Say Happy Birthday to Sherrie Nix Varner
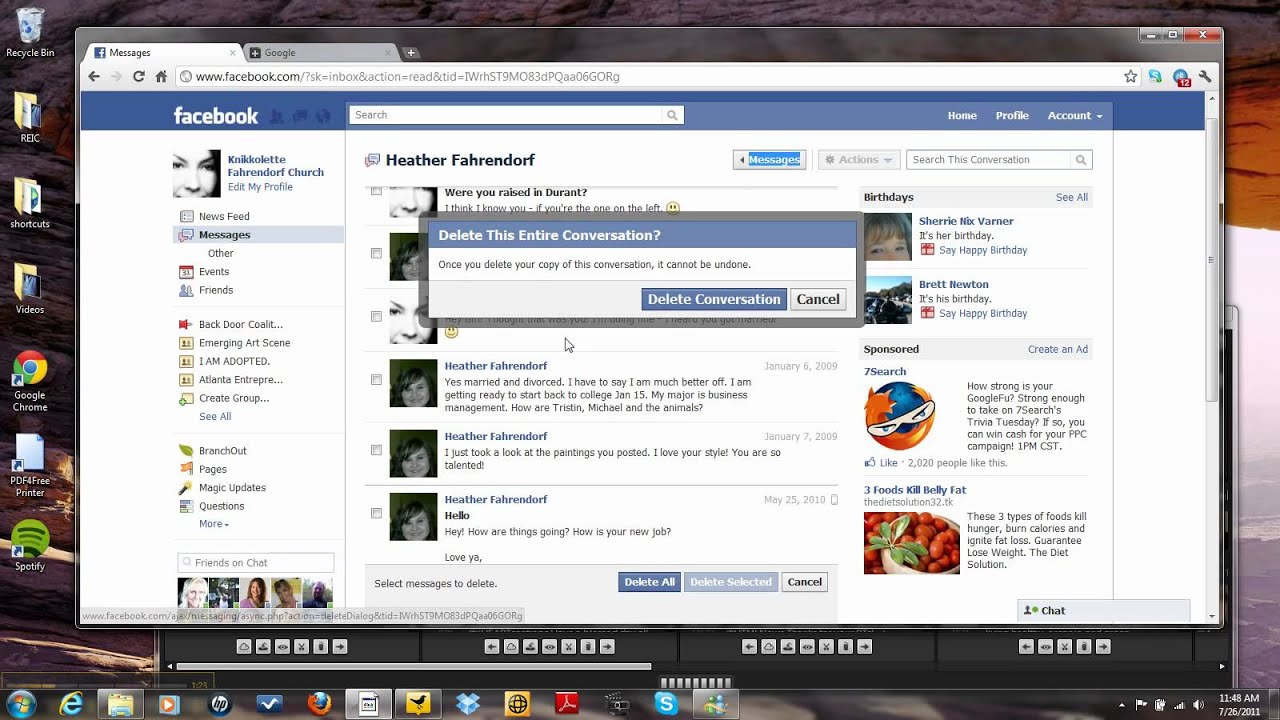 983,250
